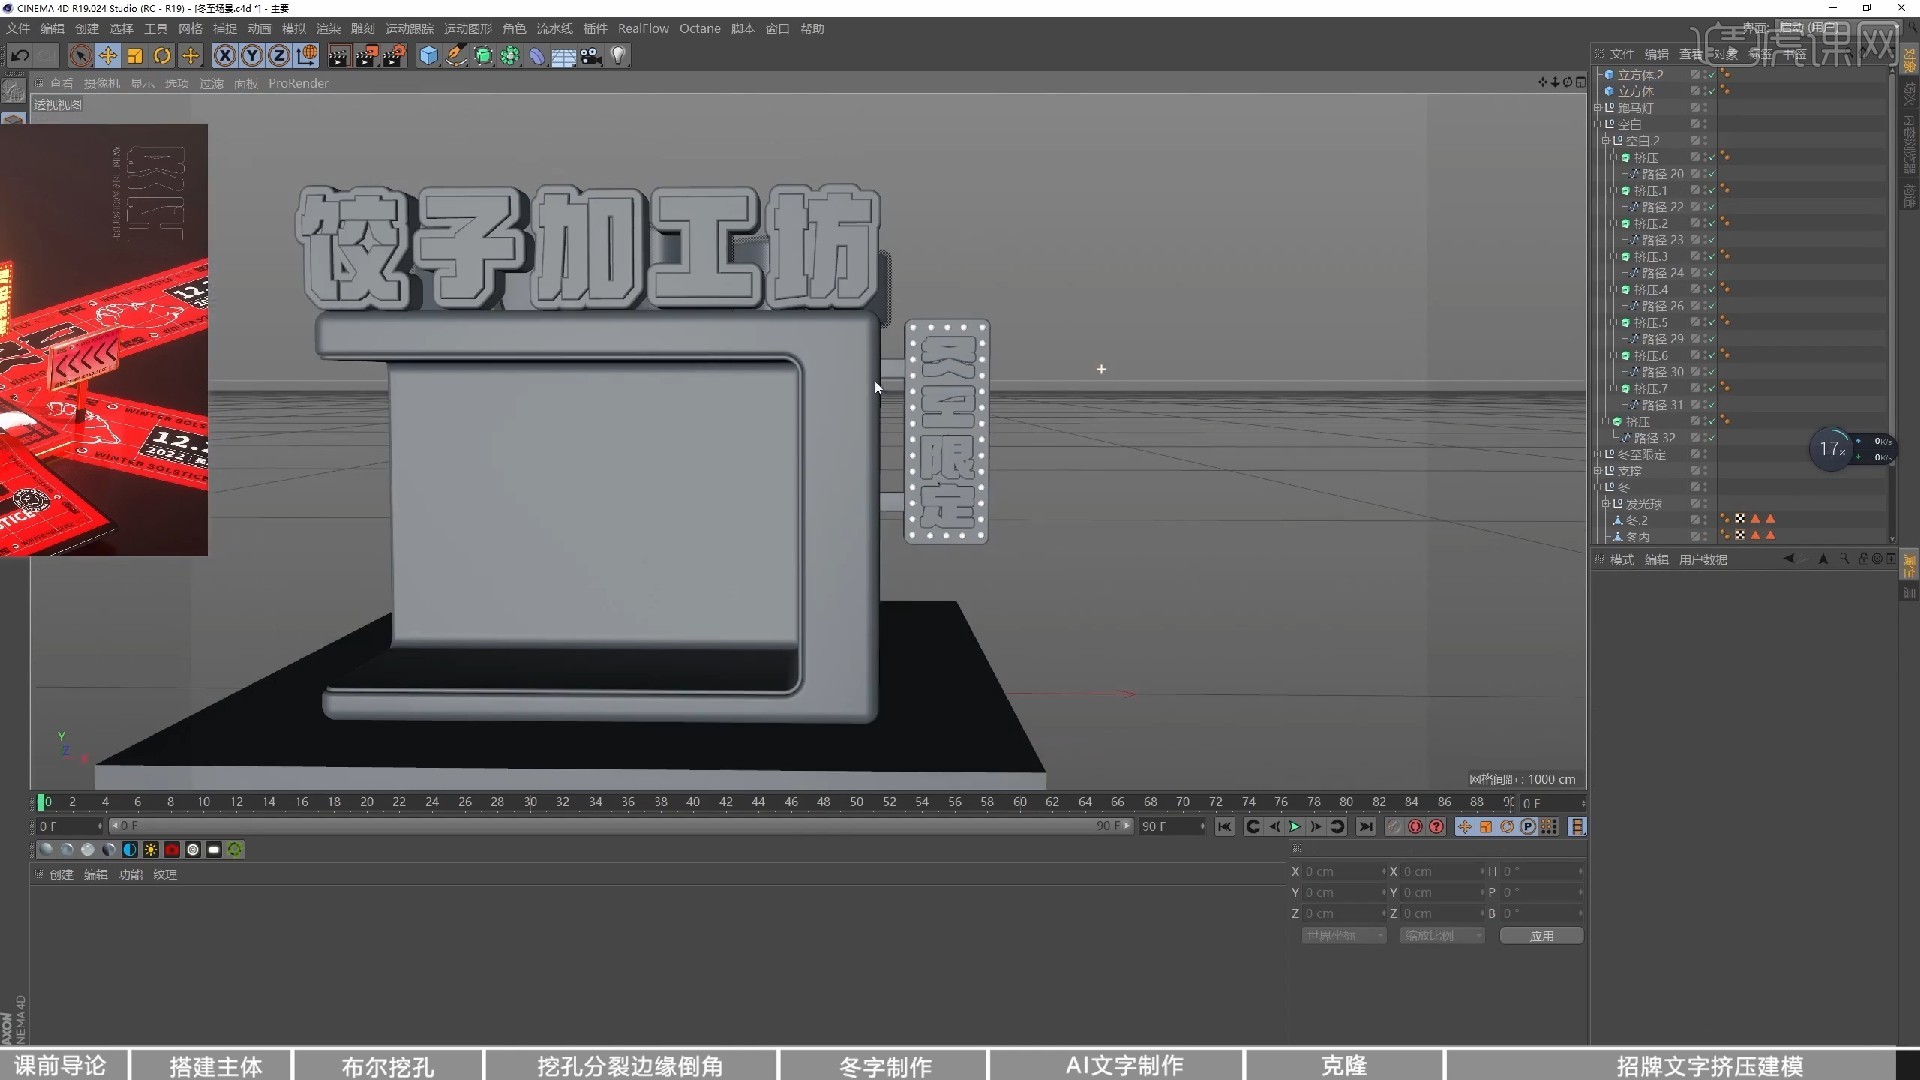Click the Undo arrow icon
This screenshot has height=1080, width=1920.
[x=19, y=56]
